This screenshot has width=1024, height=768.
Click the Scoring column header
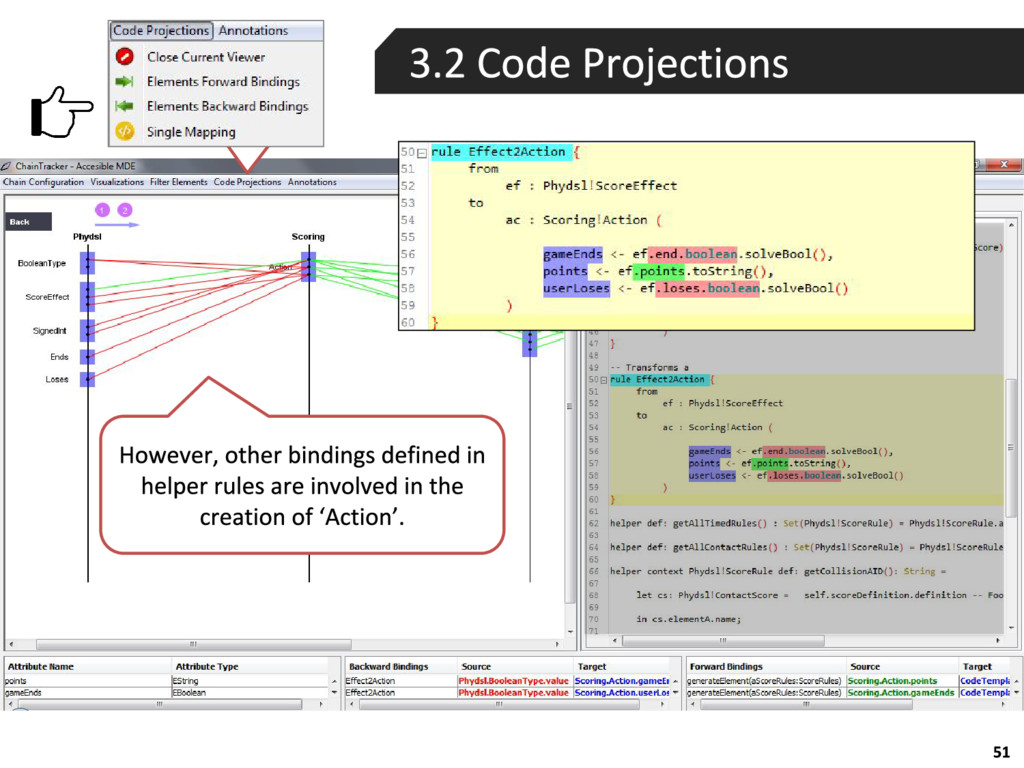(x=308, y=236)
